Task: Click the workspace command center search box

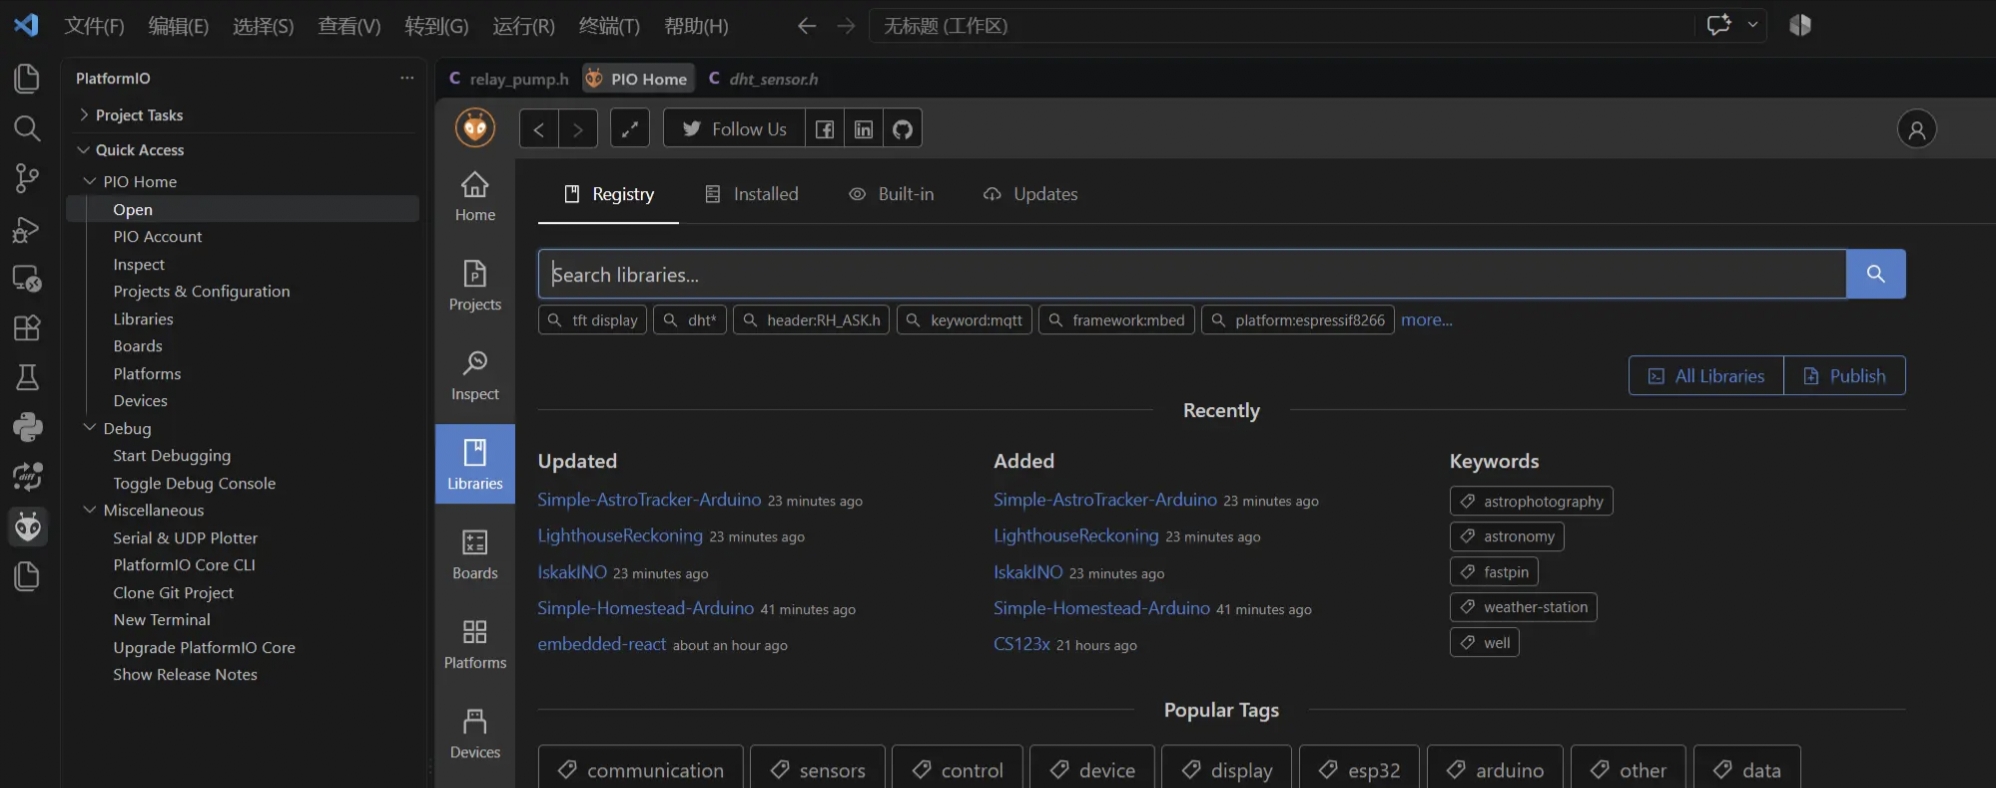Action: [1284, 26]
